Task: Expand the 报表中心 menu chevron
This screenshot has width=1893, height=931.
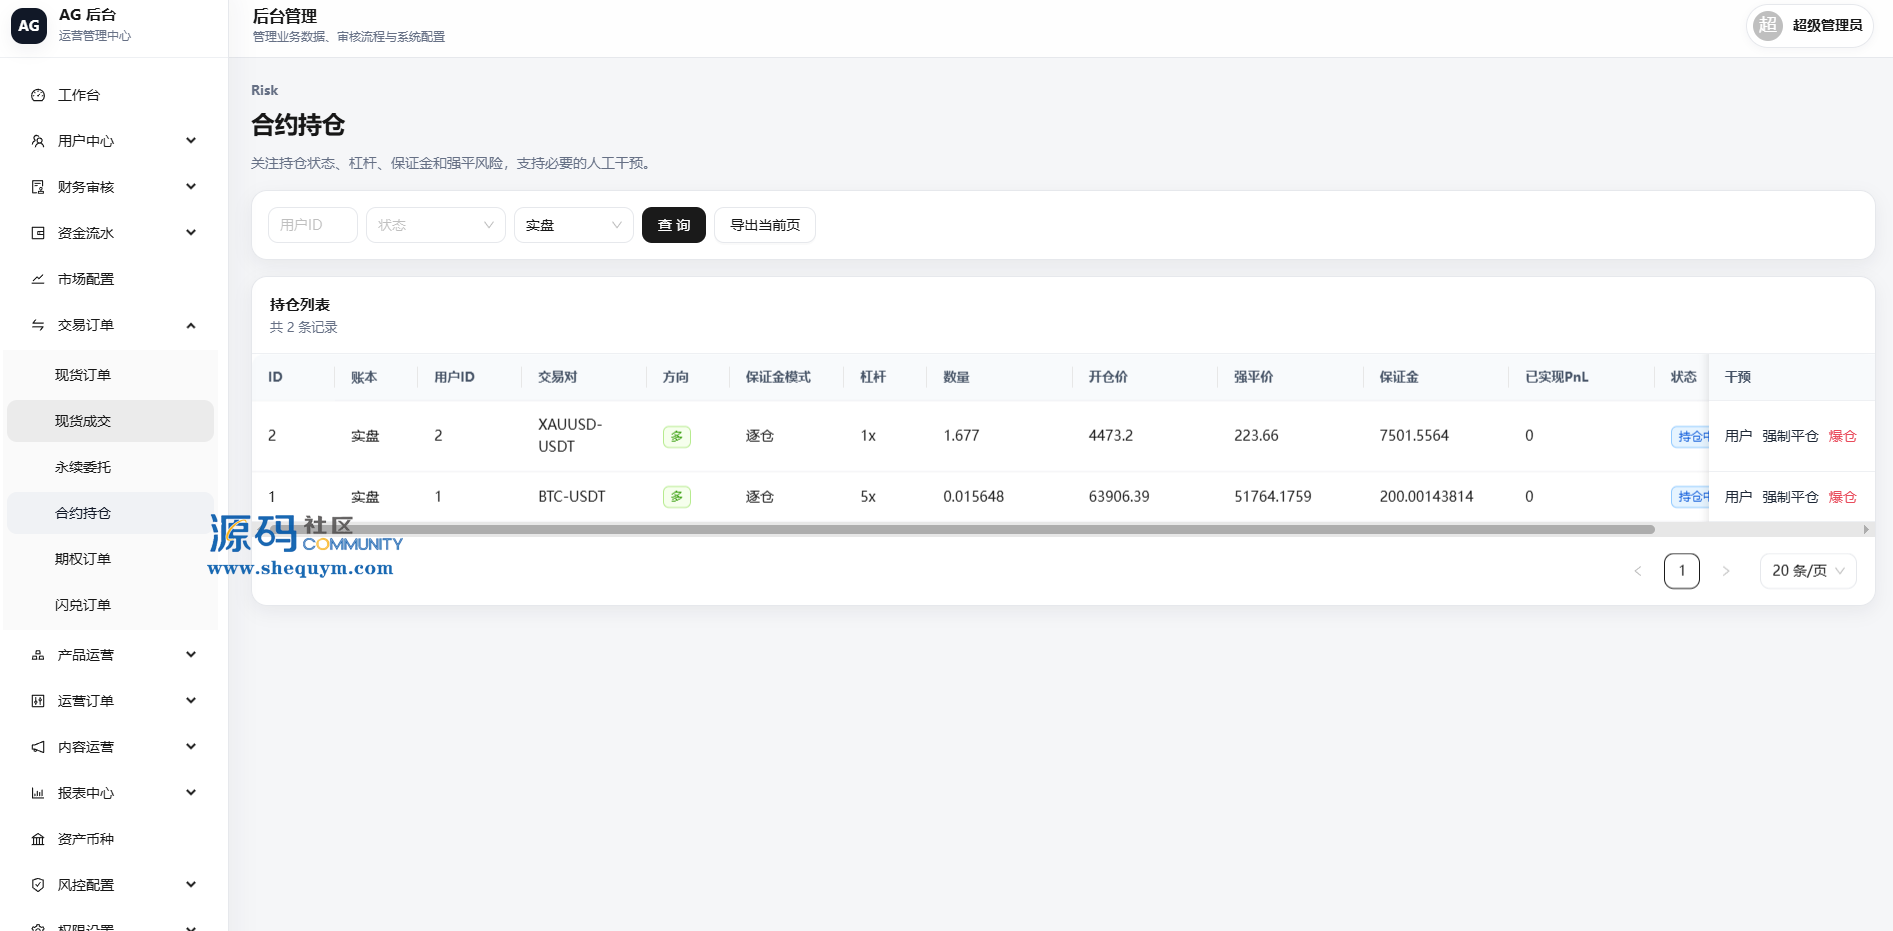Action: point(191,793)
